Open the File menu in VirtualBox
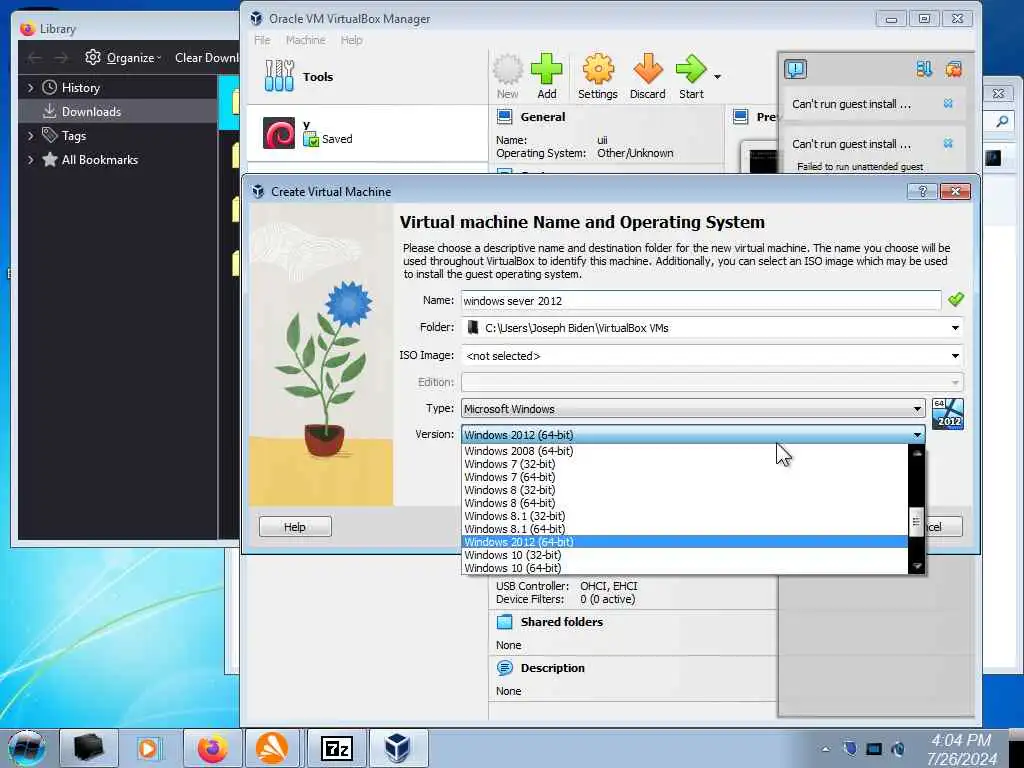This screenshot has height=768, width=1024. (x=263, y=40)
